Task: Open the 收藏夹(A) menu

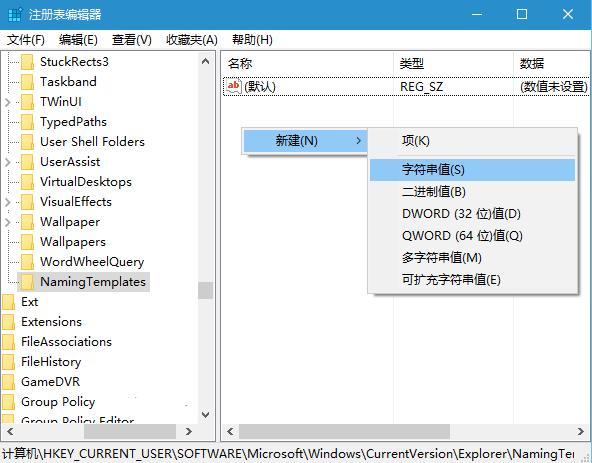Action: [192, 40]
